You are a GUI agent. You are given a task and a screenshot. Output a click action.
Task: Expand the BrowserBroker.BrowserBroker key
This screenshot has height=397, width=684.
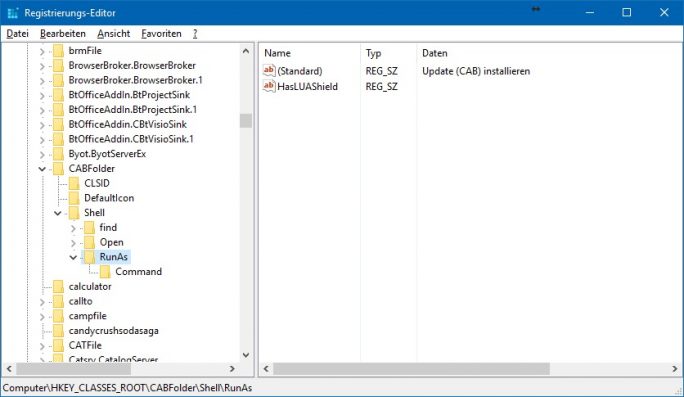[x=42, y=66]
